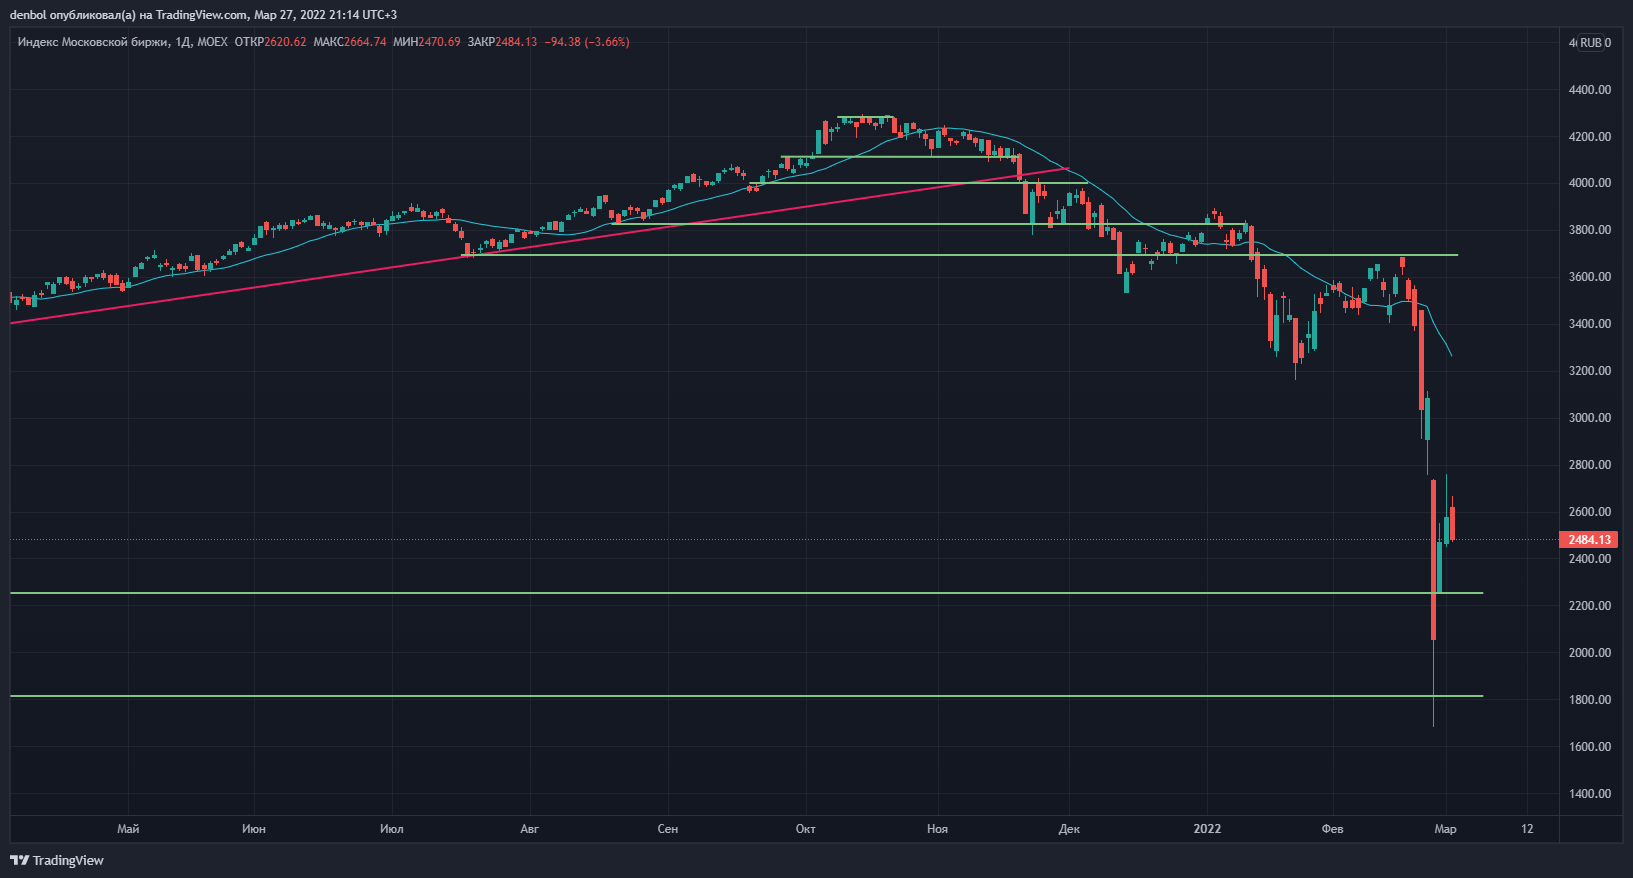Image resolution: width=1633 pixels, height=878 pixels.
Task: Click the 3800.00 price axis label
Action: 1590,230
